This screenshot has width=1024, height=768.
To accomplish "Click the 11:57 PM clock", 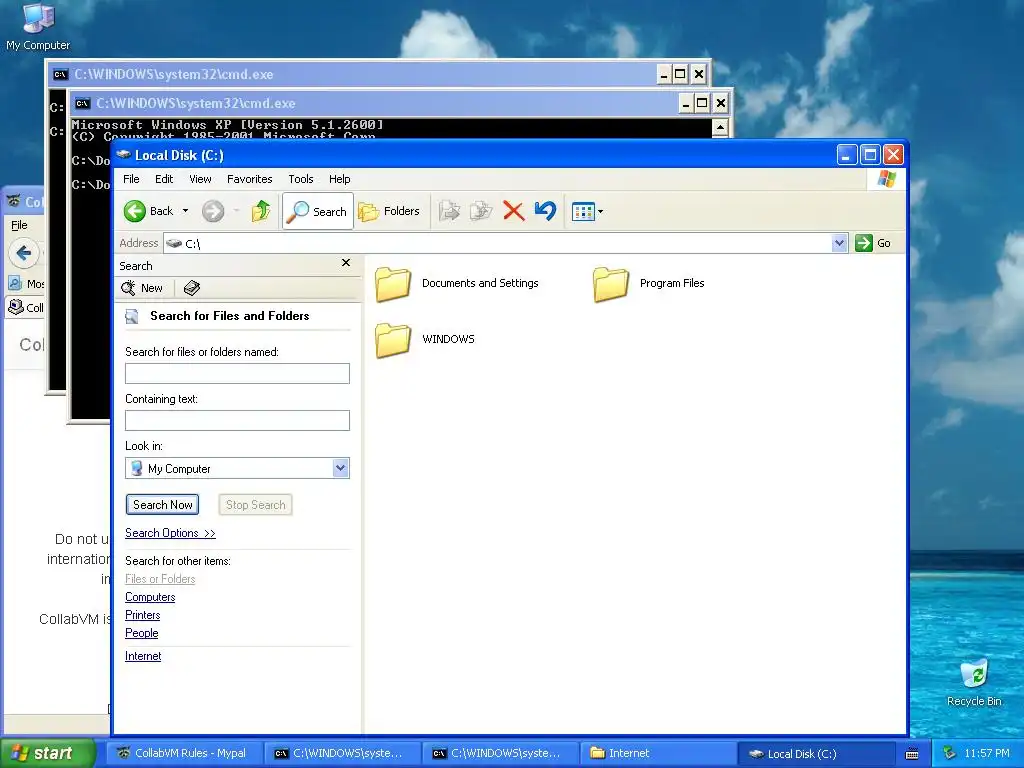I will (x=987, y=753).
